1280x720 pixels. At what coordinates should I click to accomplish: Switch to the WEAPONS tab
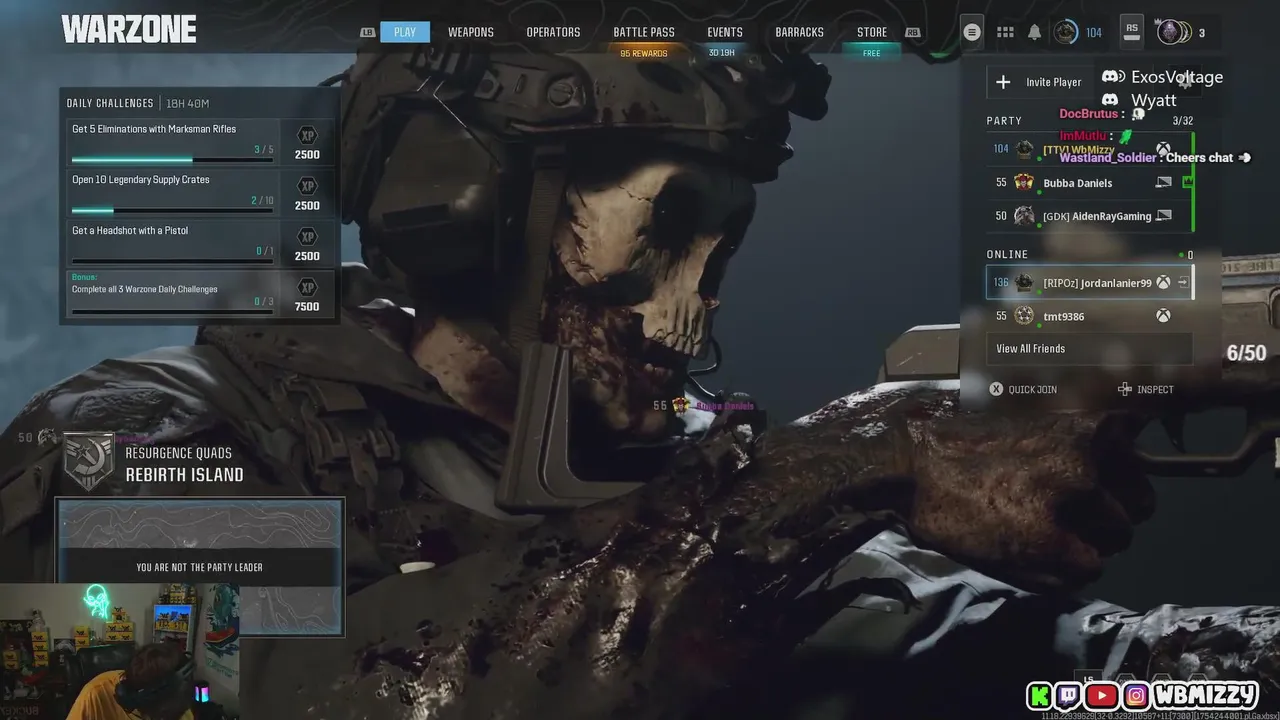point(471,32)
